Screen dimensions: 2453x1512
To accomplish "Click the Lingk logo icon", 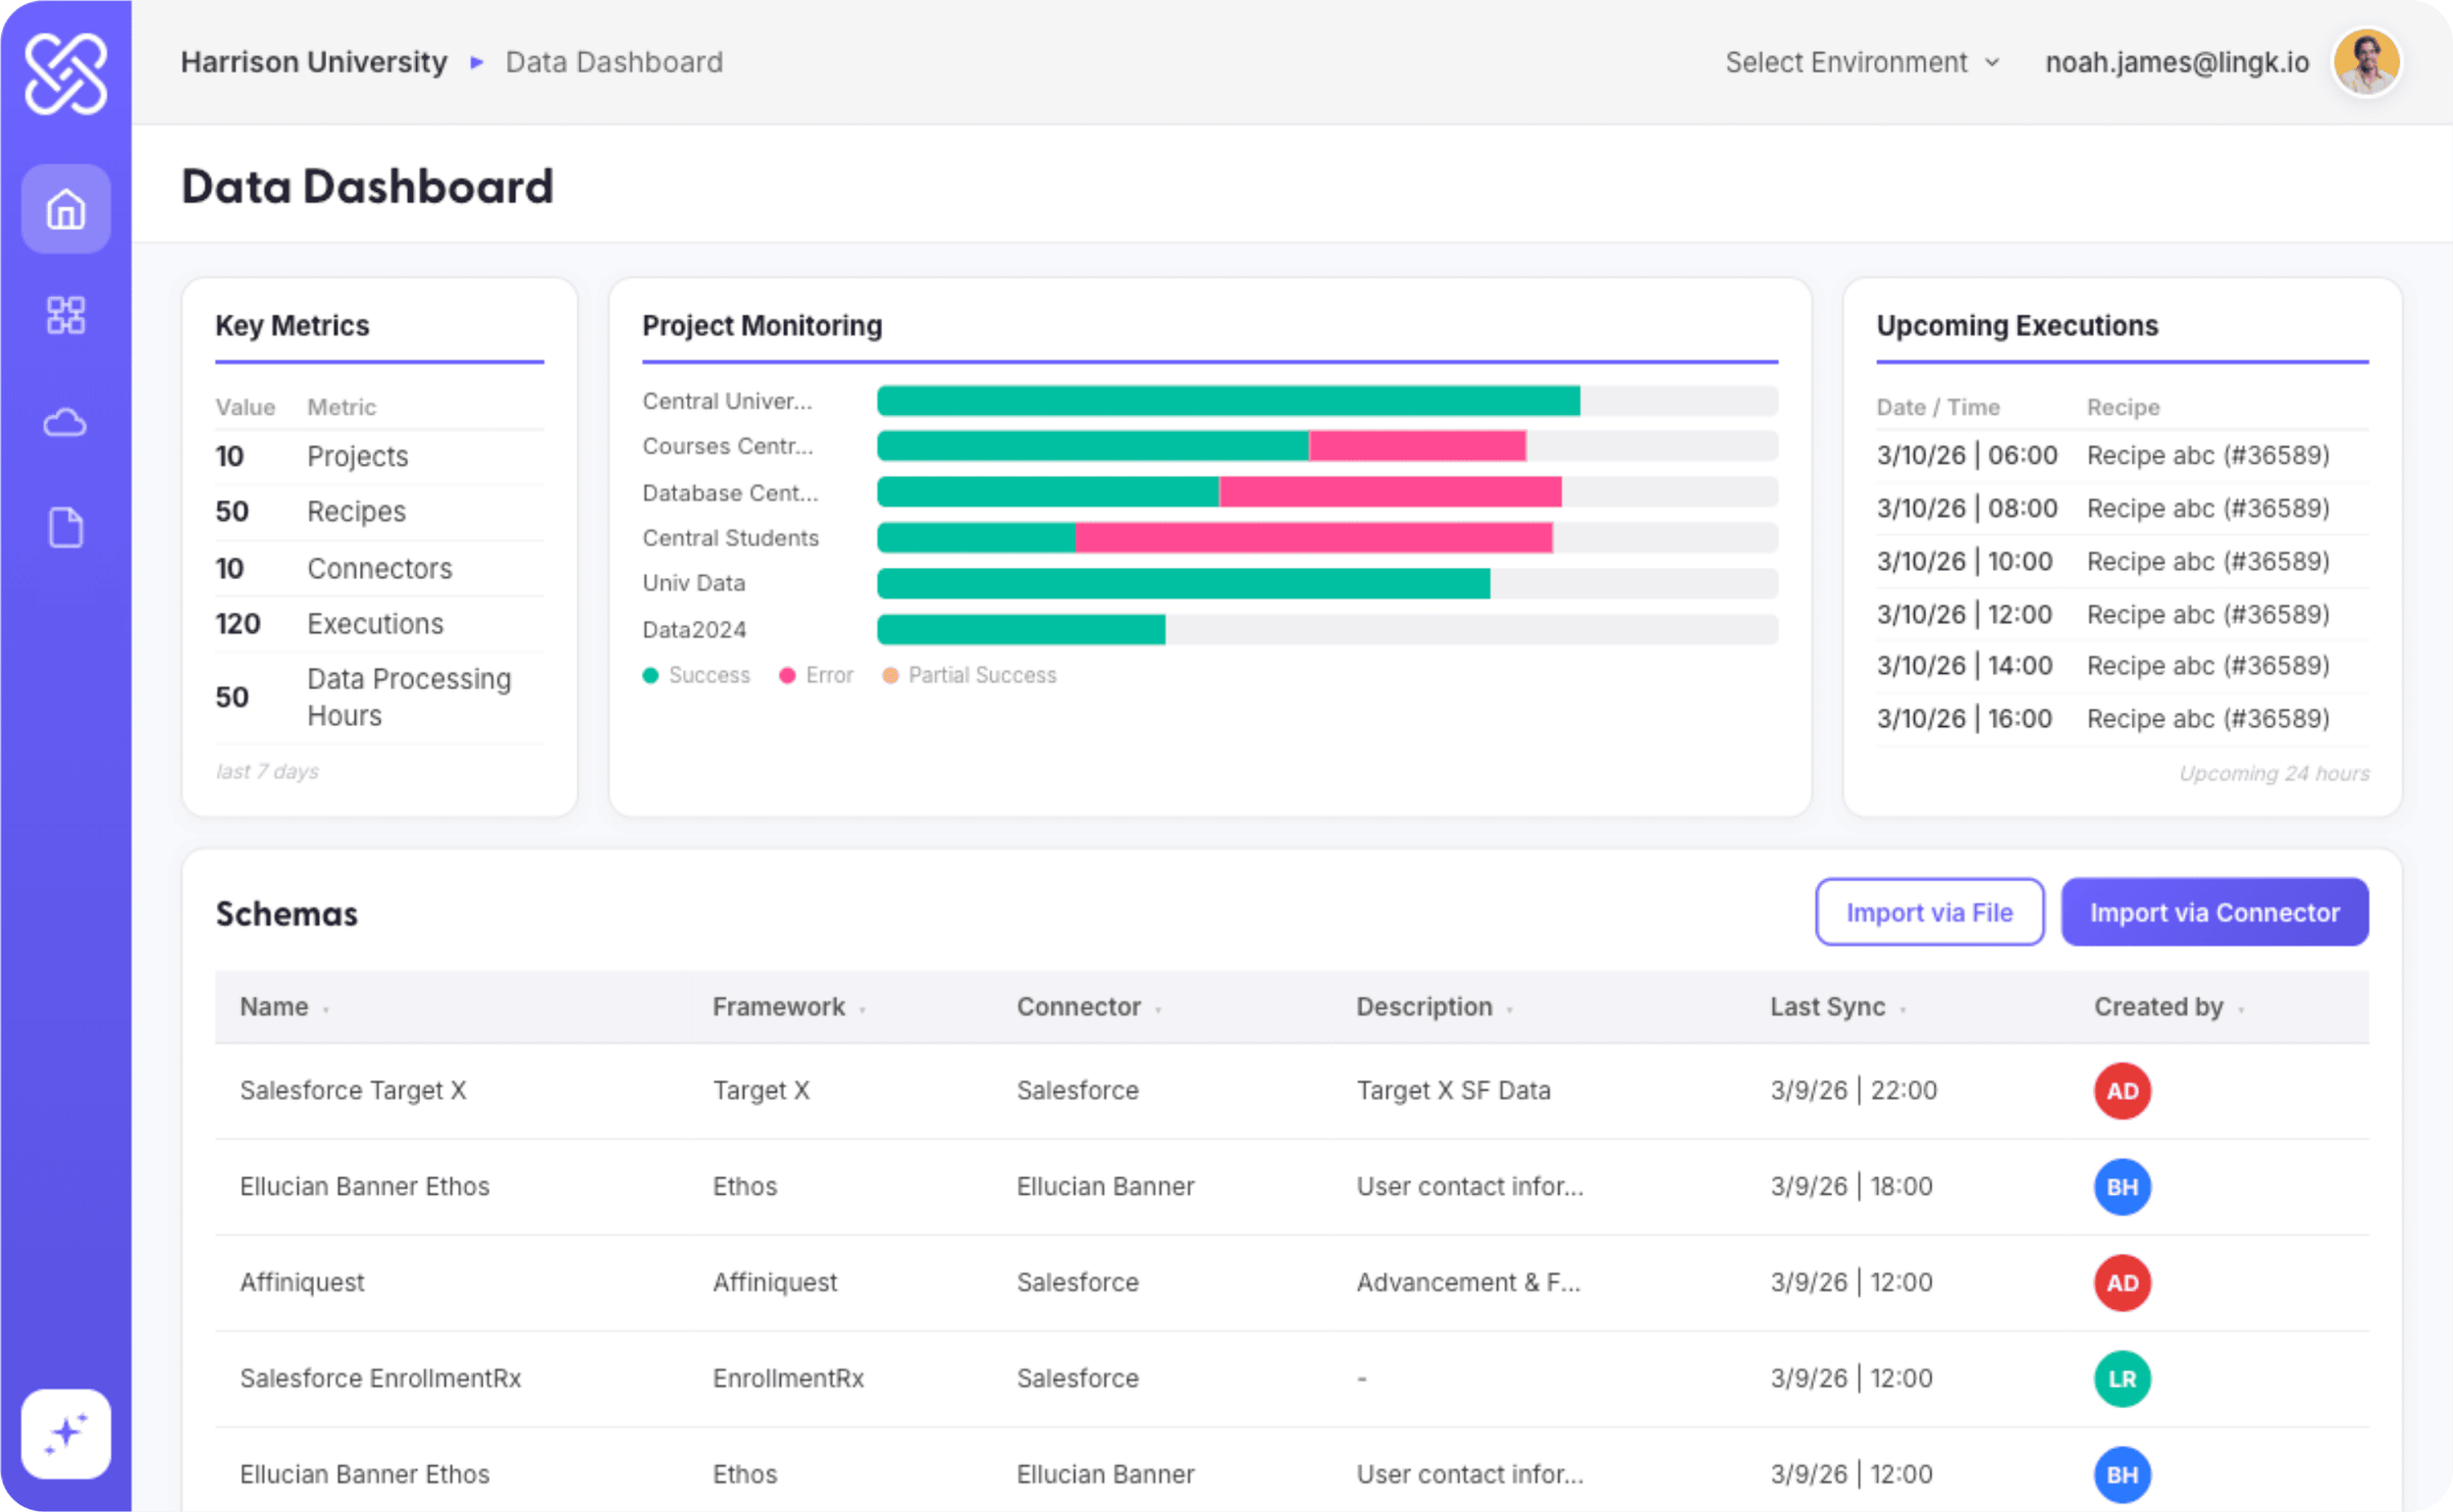I will (x=66, y=74).
